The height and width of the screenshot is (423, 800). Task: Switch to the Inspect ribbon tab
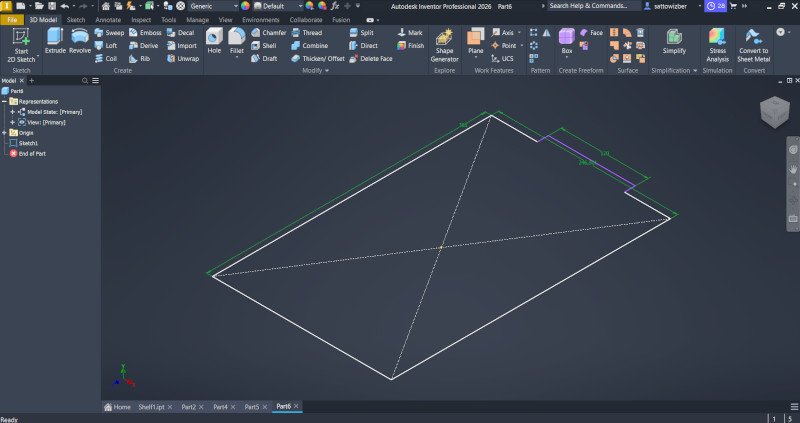(x=141, y=20)
